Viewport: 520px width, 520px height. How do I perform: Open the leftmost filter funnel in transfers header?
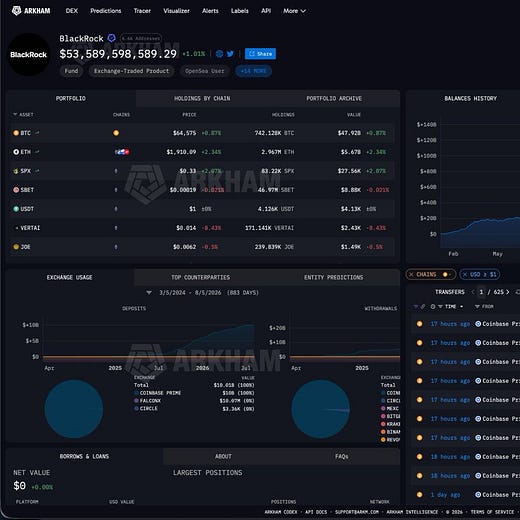click(415, 306)
